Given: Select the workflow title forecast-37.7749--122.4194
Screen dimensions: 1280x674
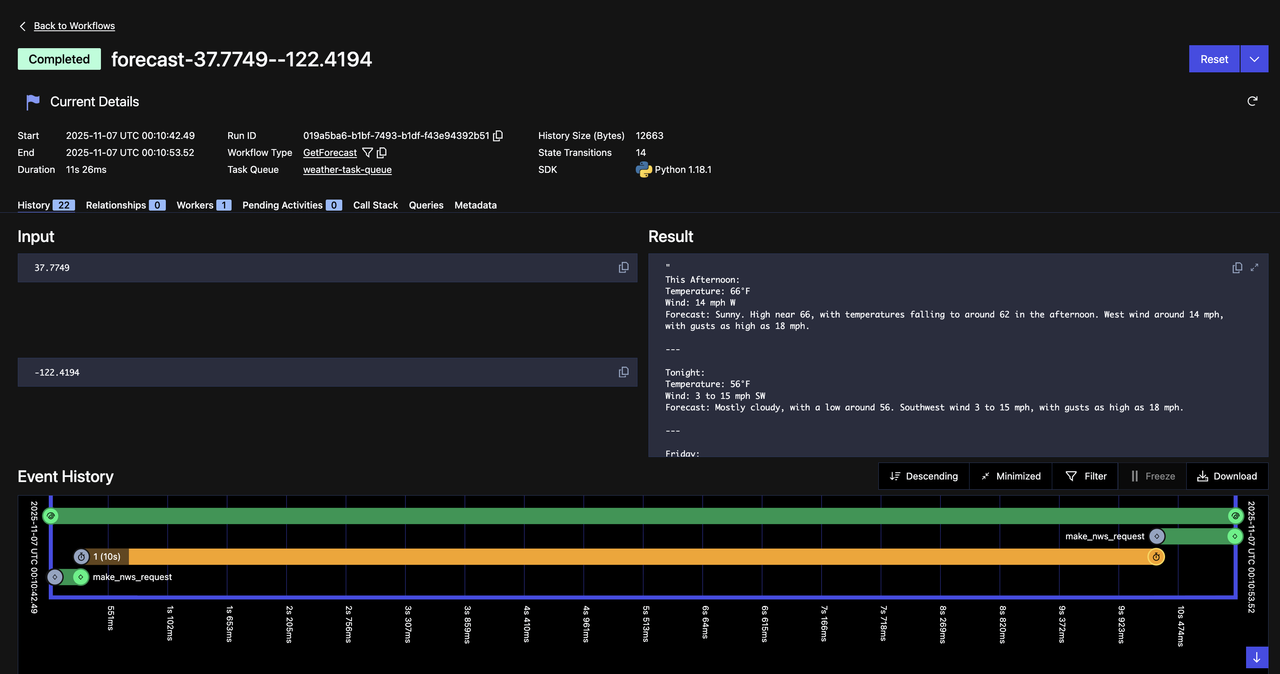Looking at the screenshot, I should 241,59.
